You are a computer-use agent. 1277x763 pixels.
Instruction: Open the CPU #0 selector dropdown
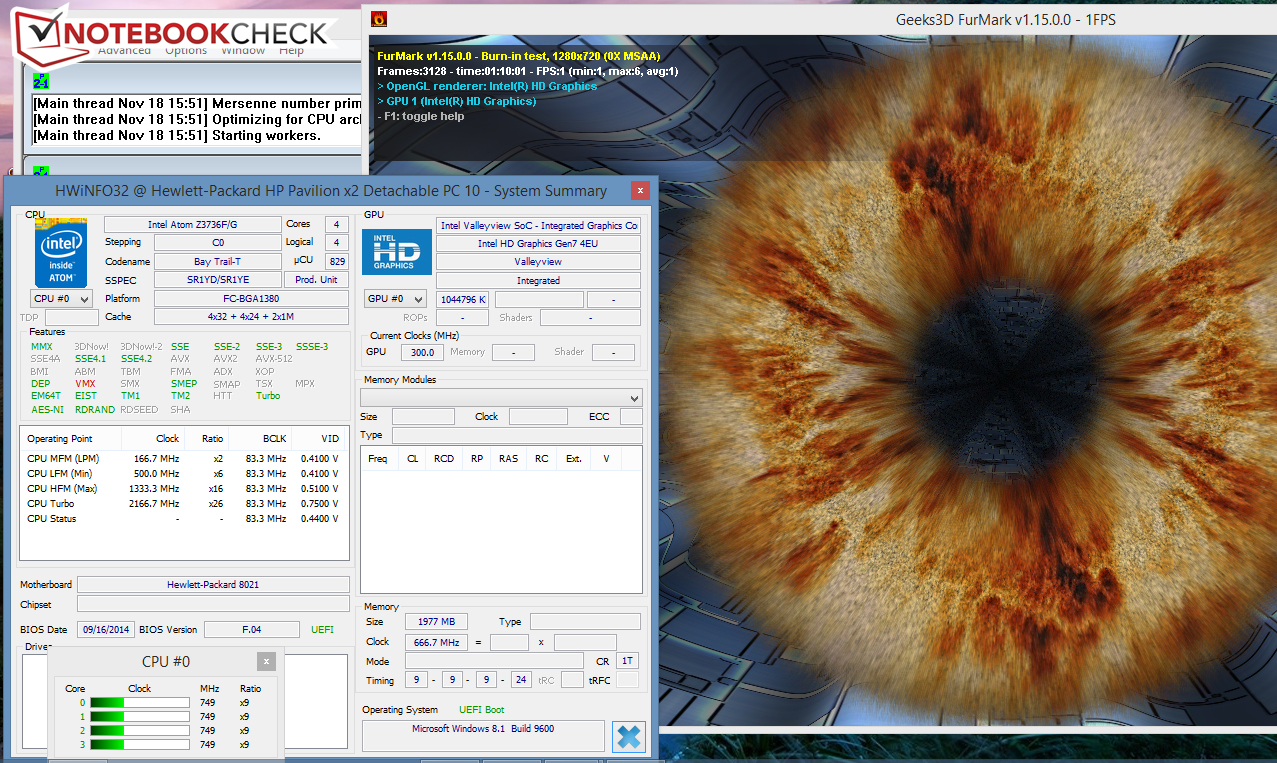click(61, 299)
